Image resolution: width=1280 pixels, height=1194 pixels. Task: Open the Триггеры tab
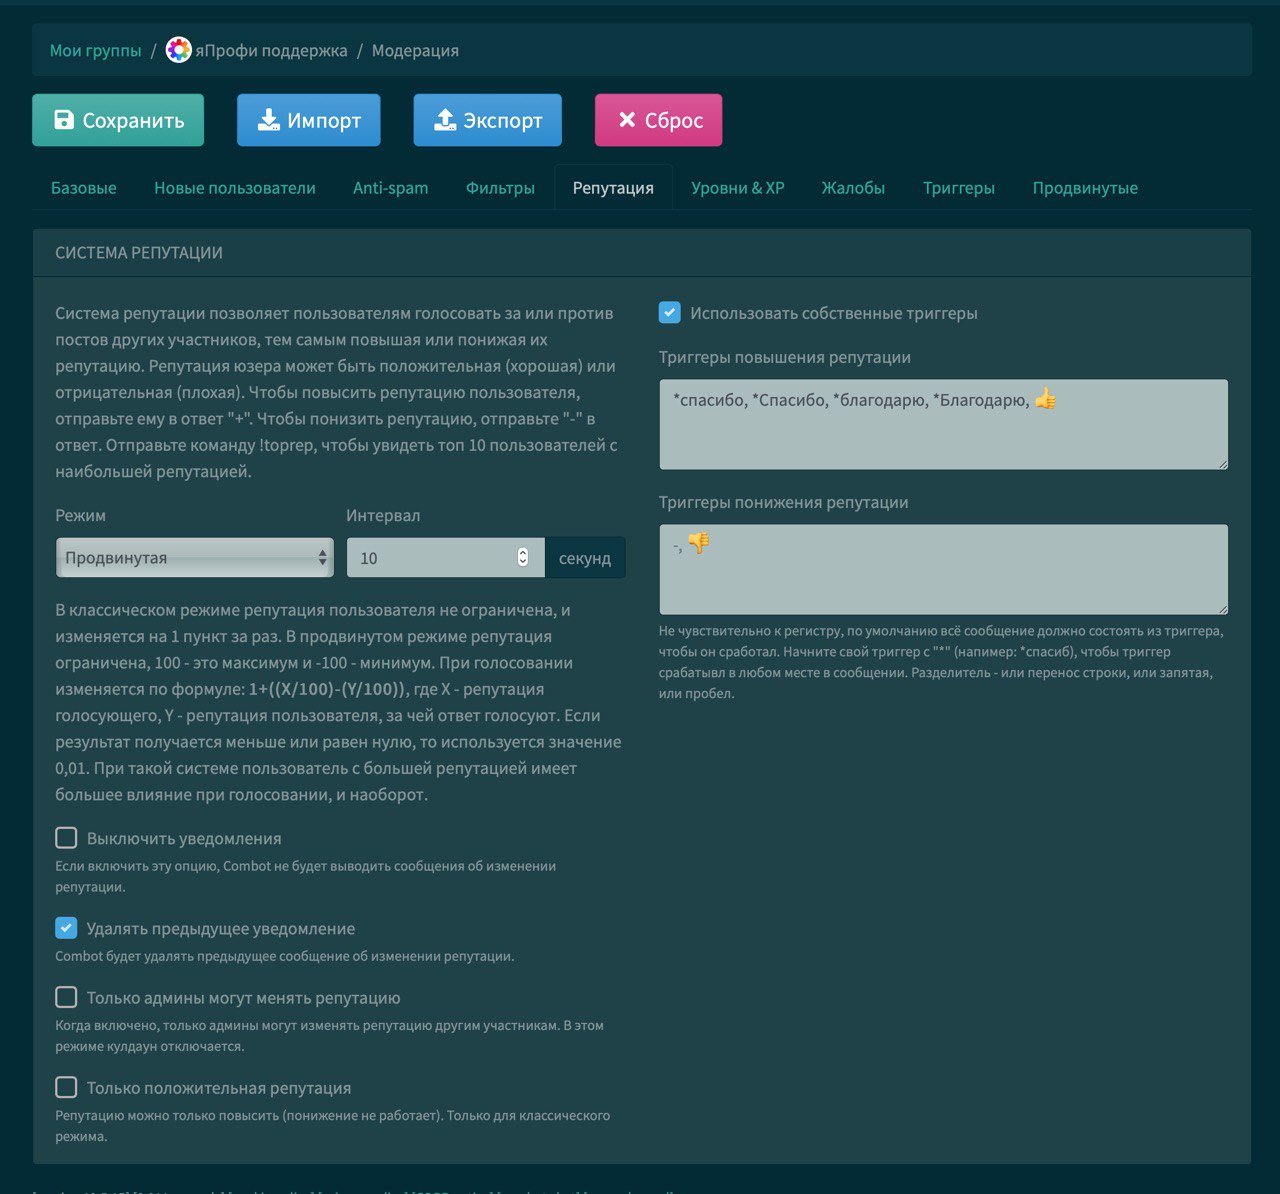(959, 188)
